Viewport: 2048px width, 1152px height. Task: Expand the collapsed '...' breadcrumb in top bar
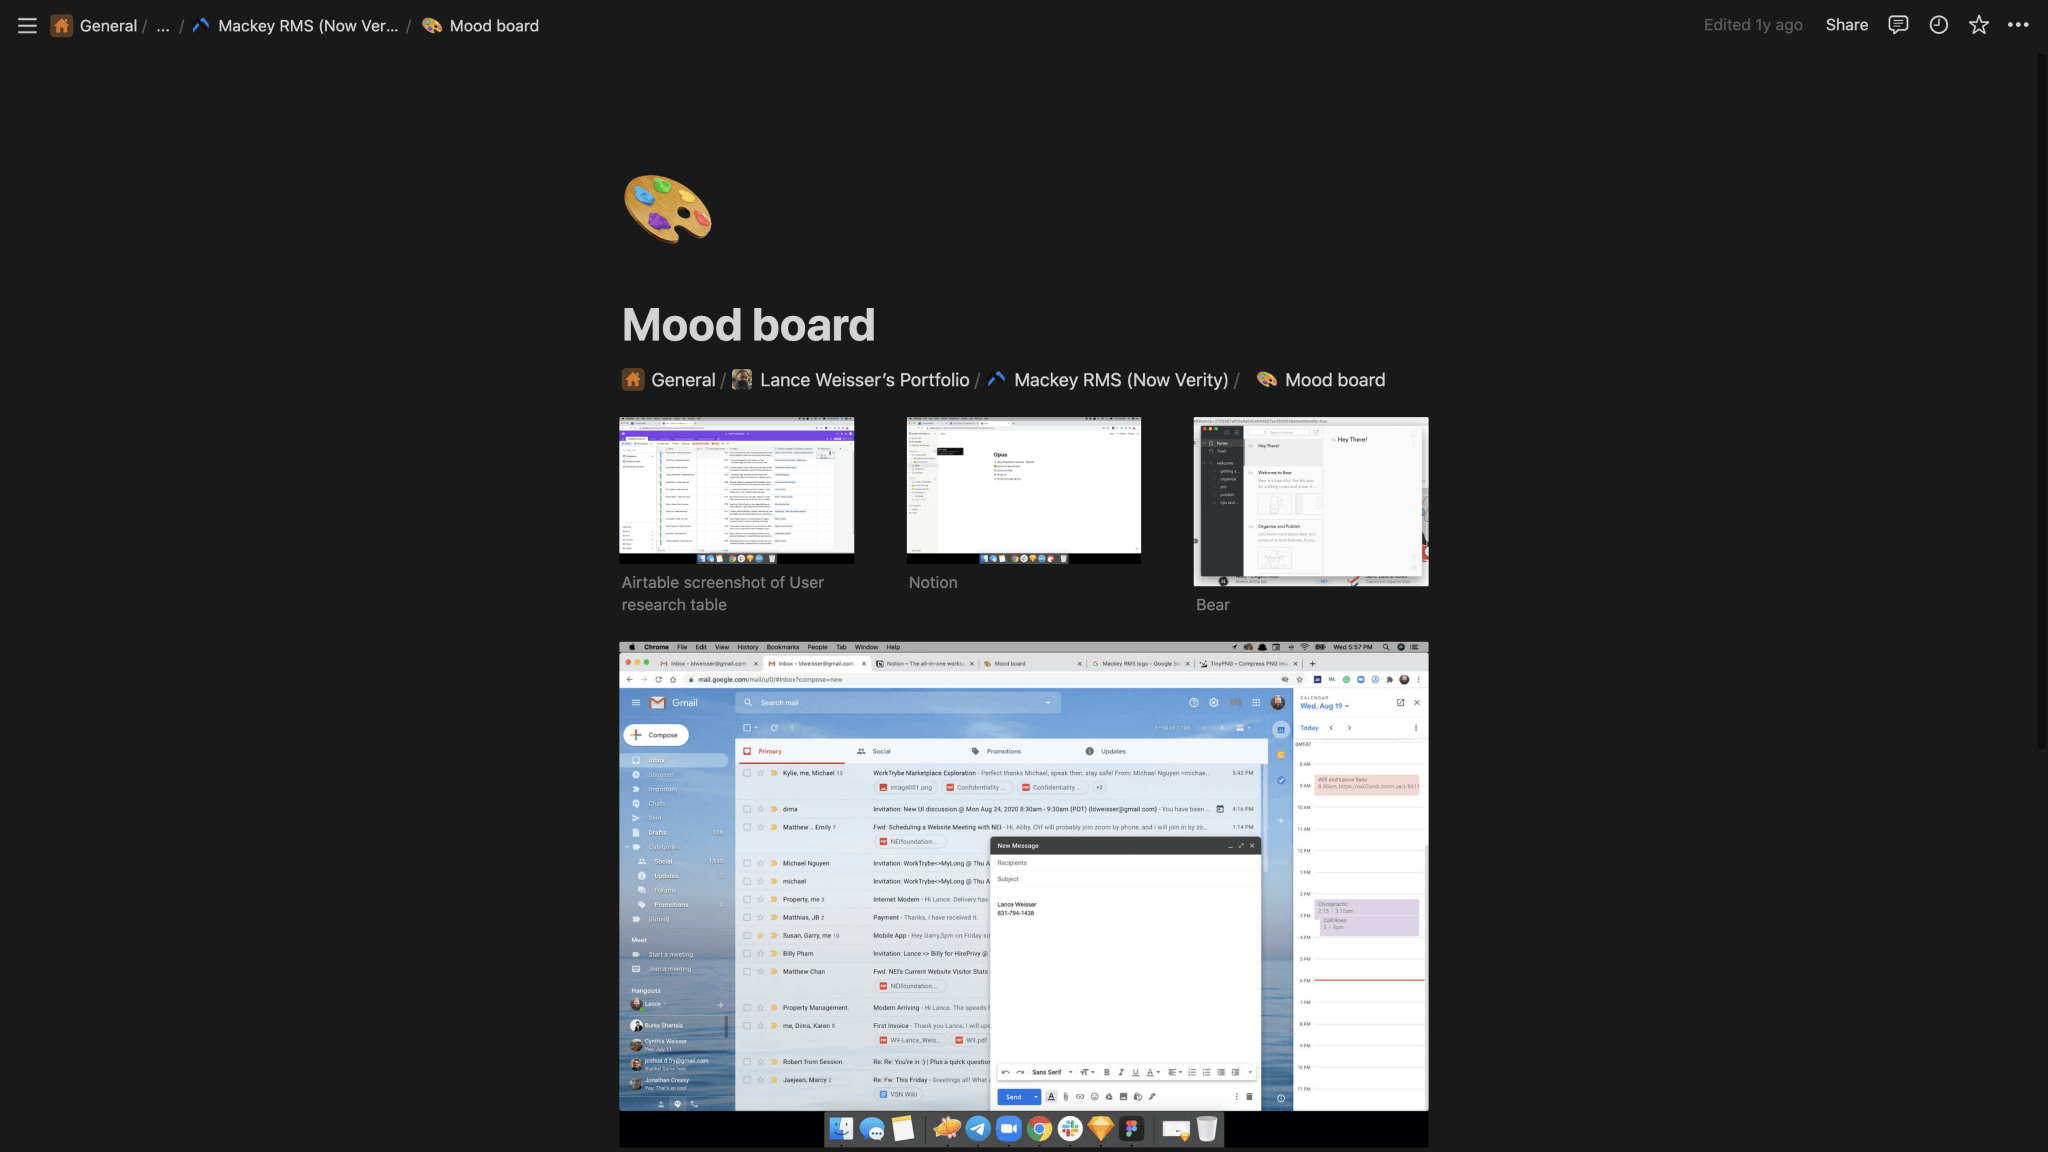tap(163, 26)
